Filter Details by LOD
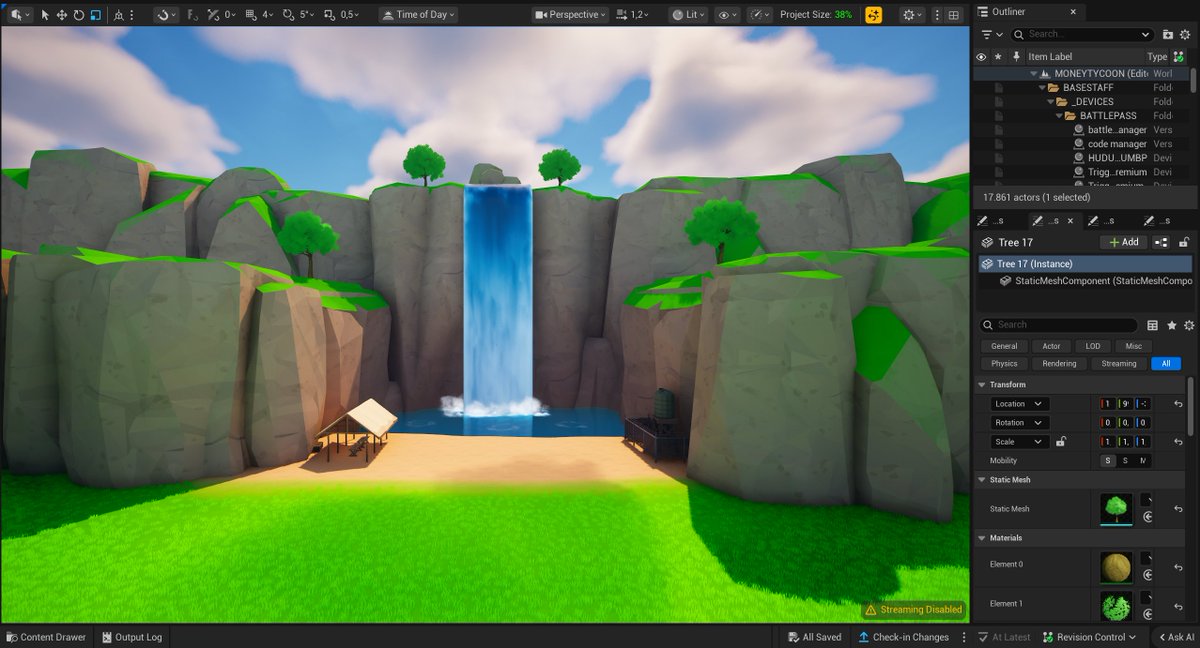Image resolution: width=1200 pixels, height=648 pixels. (1093, 346)
